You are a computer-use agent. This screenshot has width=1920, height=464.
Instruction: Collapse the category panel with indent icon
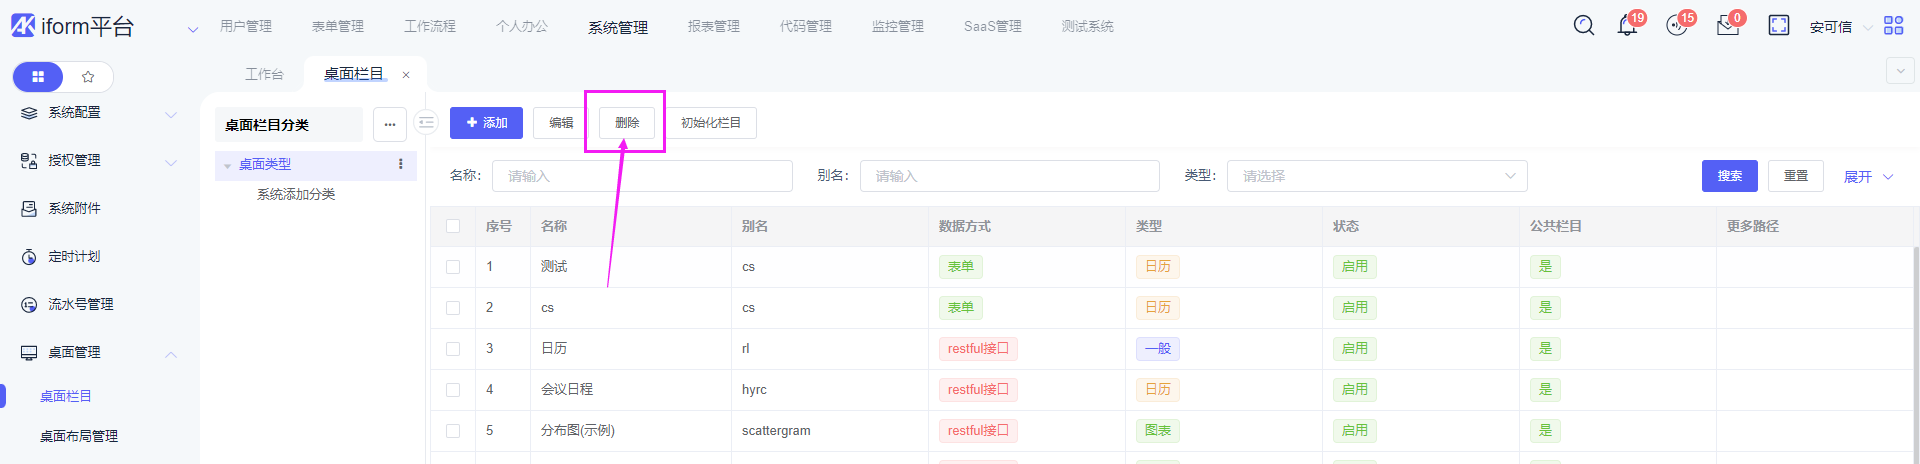click(x=427, y=123)
